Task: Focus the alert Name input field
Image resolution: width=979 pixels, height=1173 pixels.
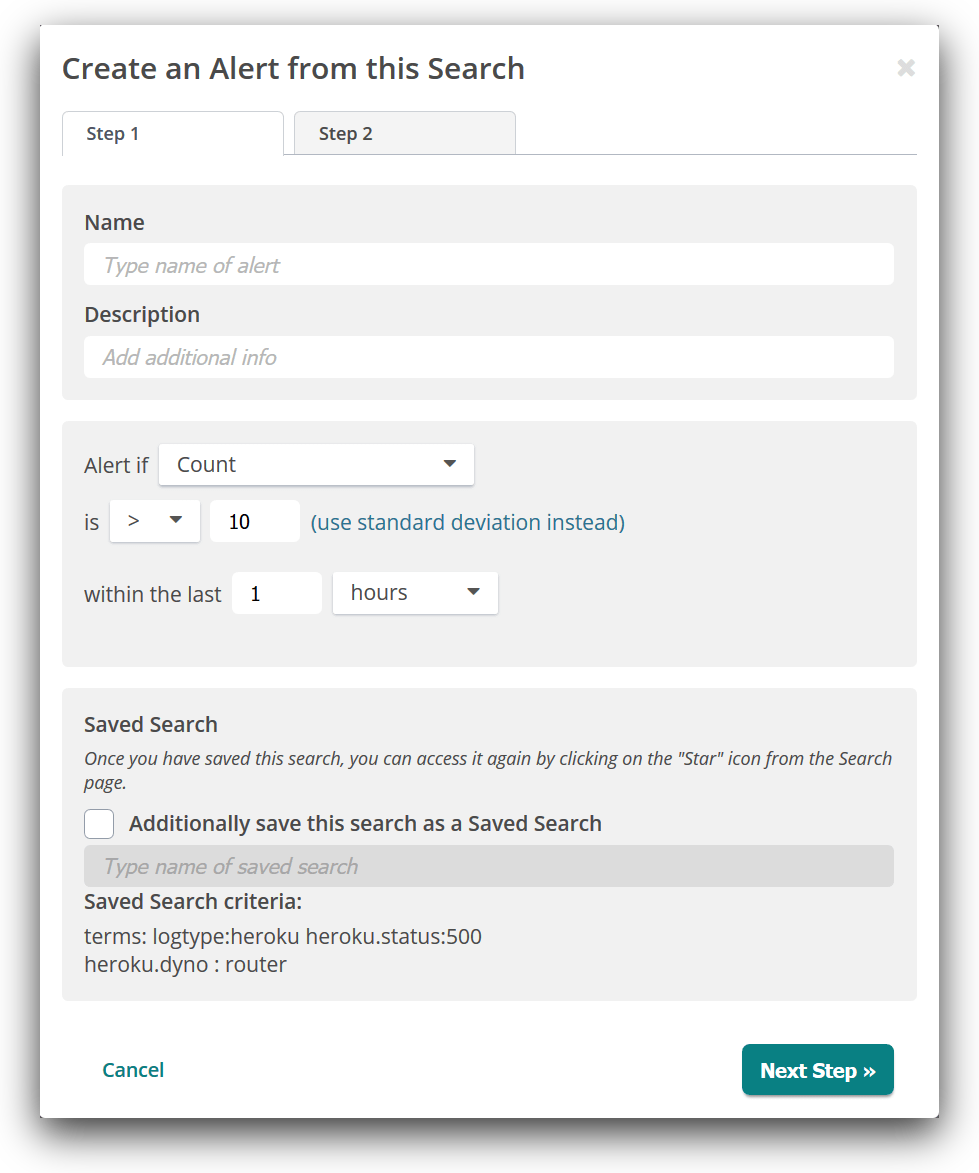Action: 488,265
